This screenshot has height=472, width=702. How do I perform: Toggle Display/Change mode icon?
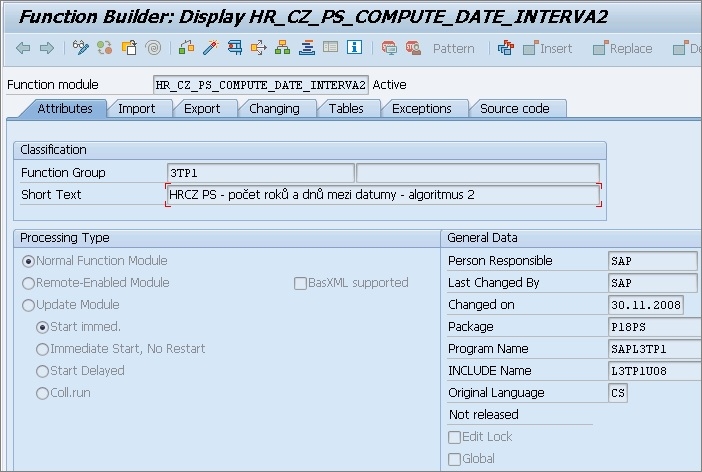pyautogui.click(x=82, y=48)
